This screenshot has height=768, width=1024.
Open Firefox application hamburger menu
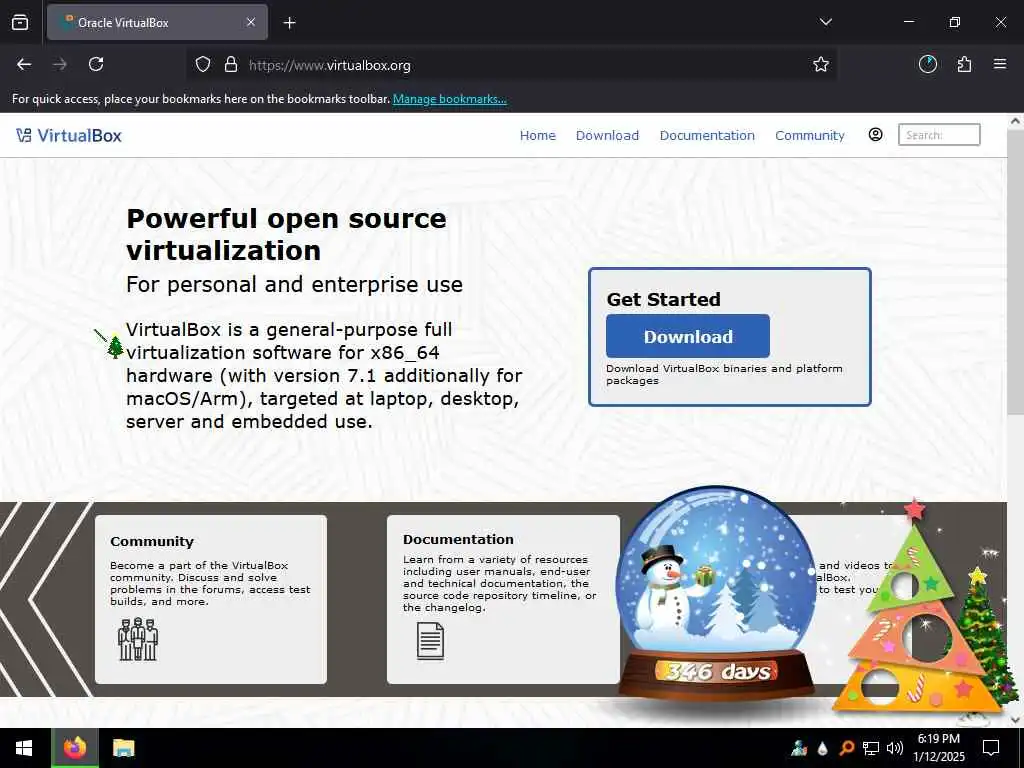pos(1000,64)
